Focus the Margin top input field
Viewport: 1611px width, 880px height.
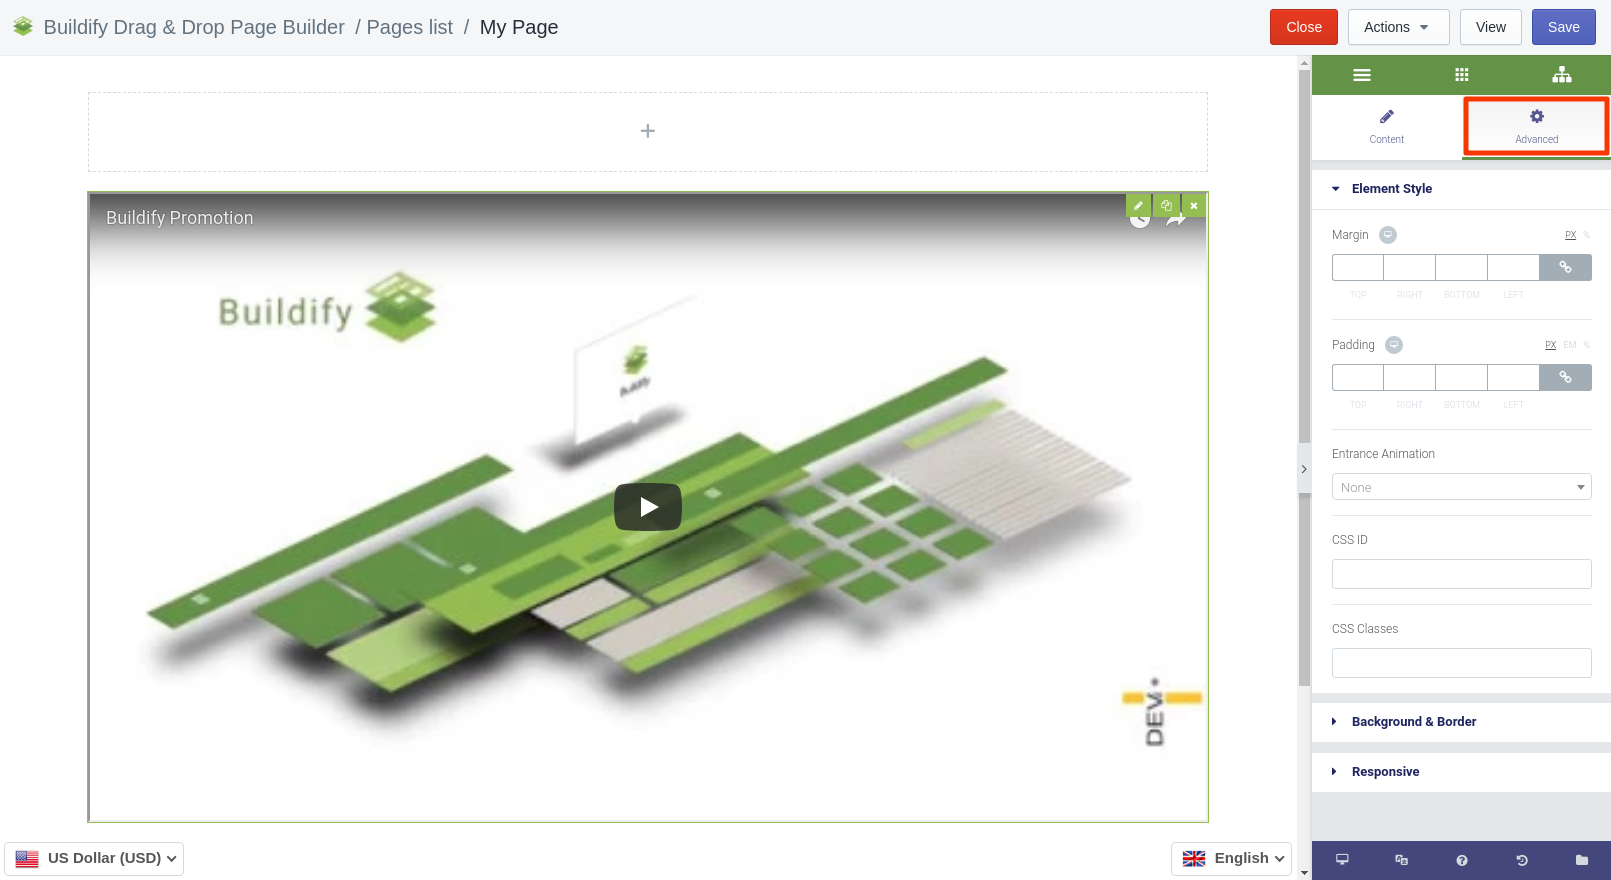(1358, 267)
